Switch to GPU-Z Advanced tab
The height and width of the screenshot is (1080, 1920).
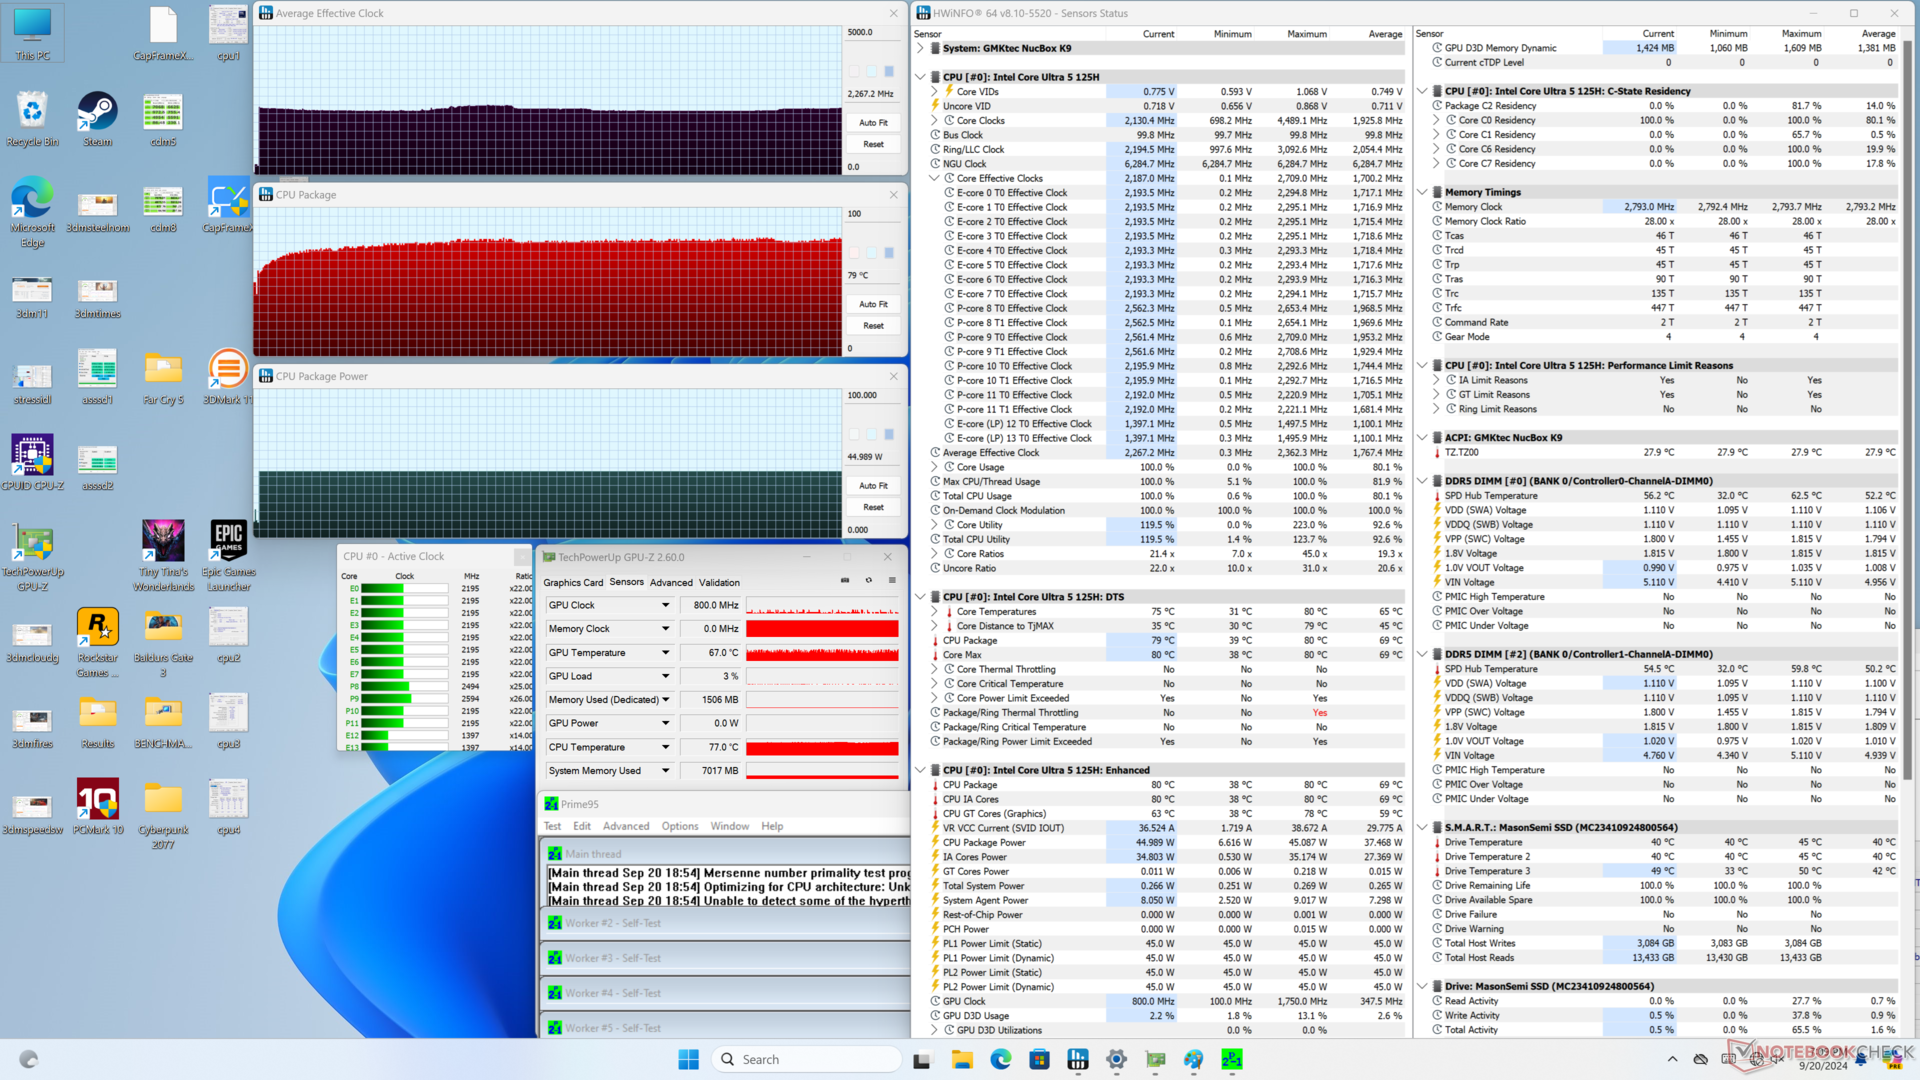coord(671,583)
